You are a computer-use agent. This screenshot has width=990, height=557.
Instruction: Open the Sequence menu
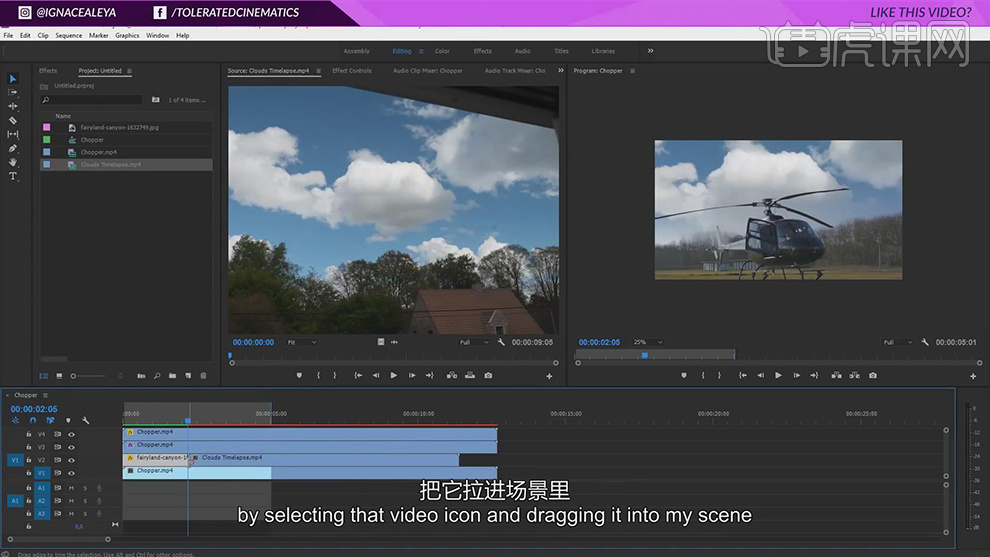click(x=69, y=35)
